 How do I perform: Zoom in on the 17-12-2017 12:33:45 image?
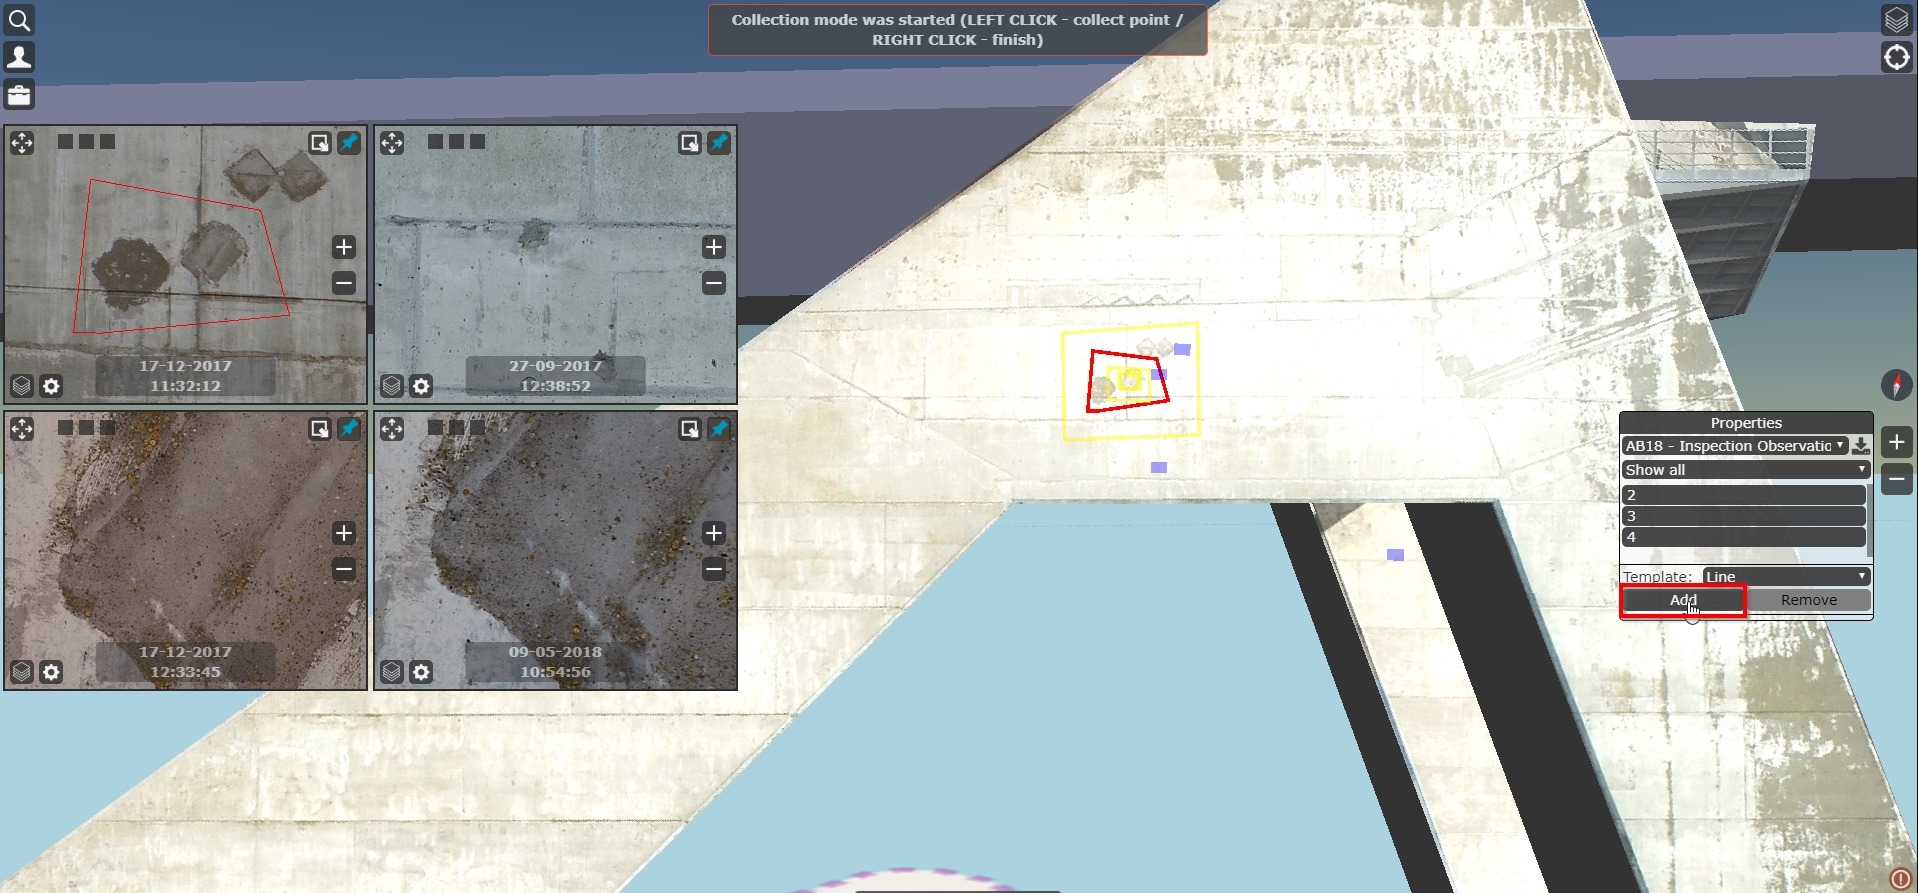[344, 533]
